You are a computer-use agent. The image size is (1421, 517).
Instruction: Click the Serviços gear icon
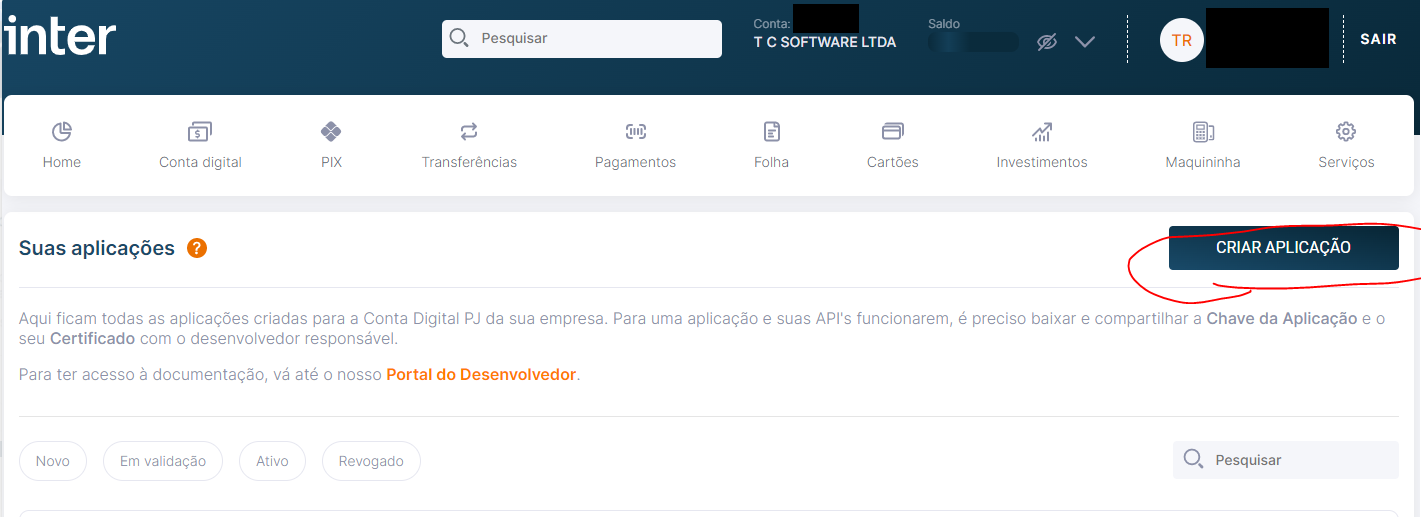tap(1346, 131)
